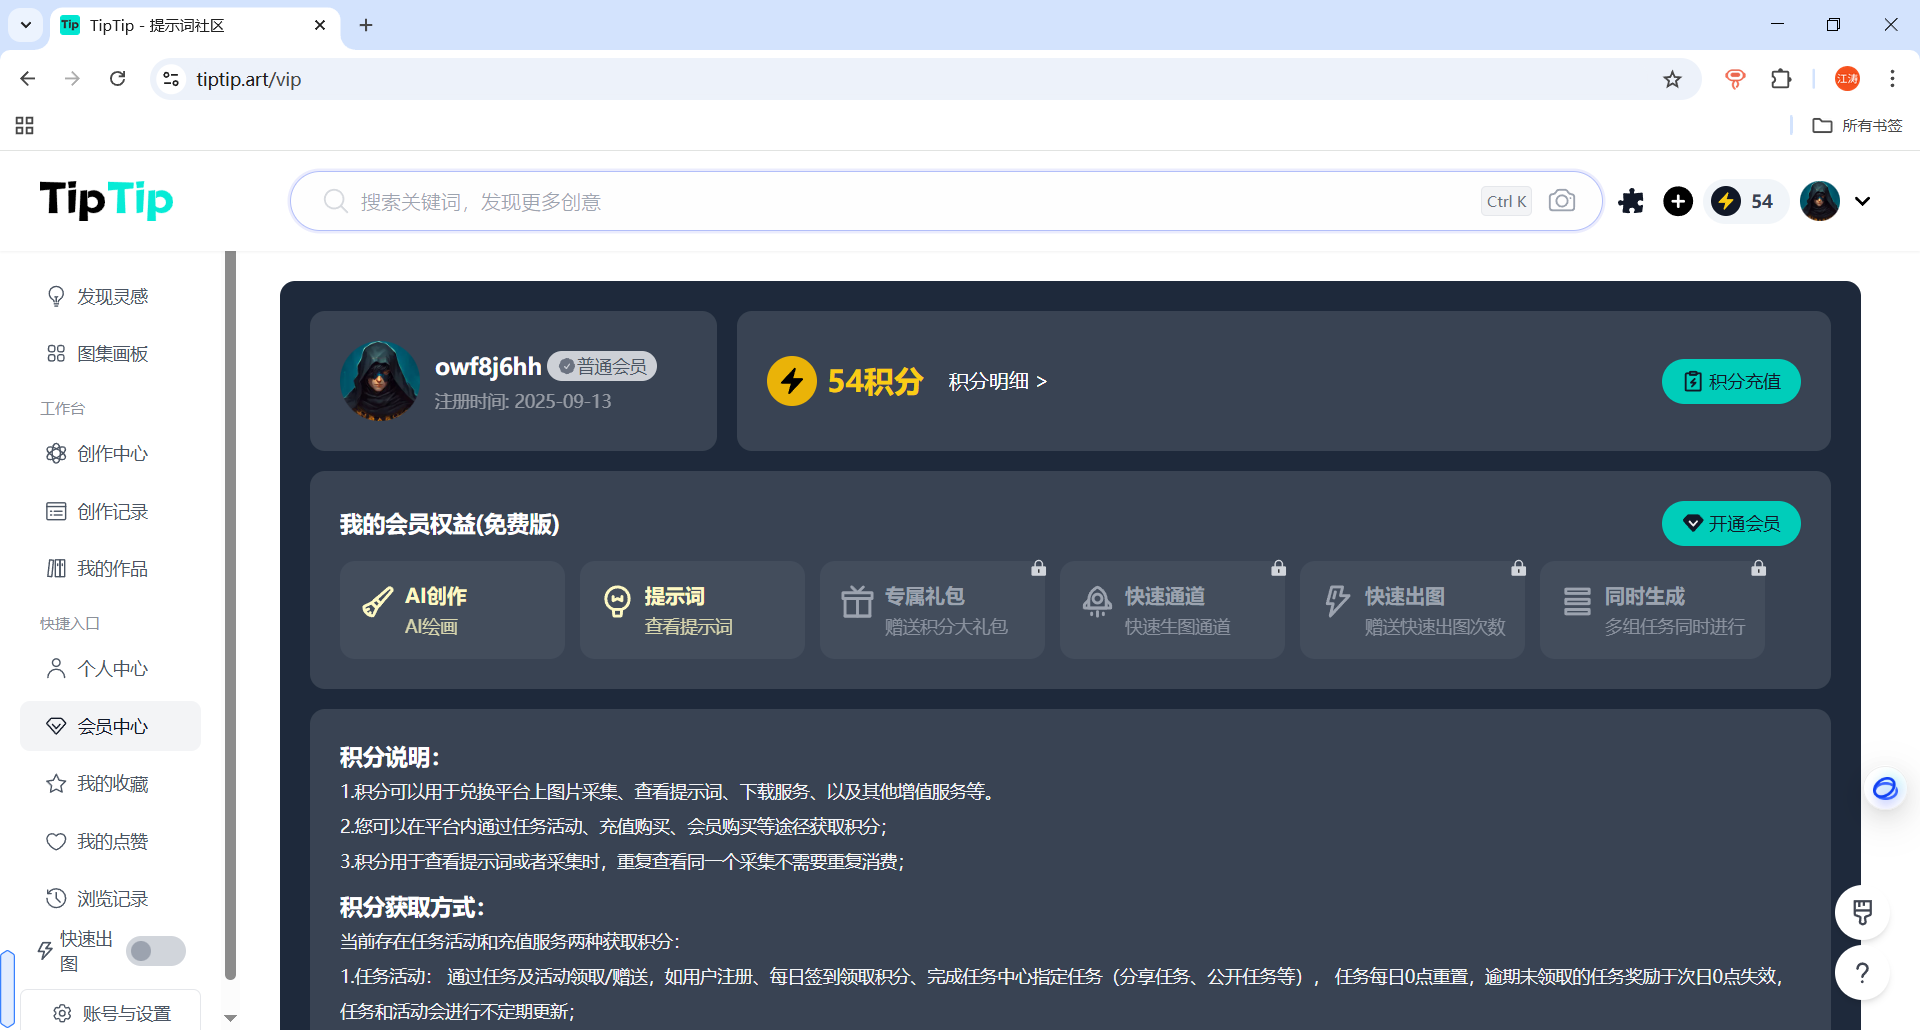Click the lightning points badge showing 54
The height and width of the screenshot is (1030, 1920).
pyautogui.click(x=1745, y=201)
